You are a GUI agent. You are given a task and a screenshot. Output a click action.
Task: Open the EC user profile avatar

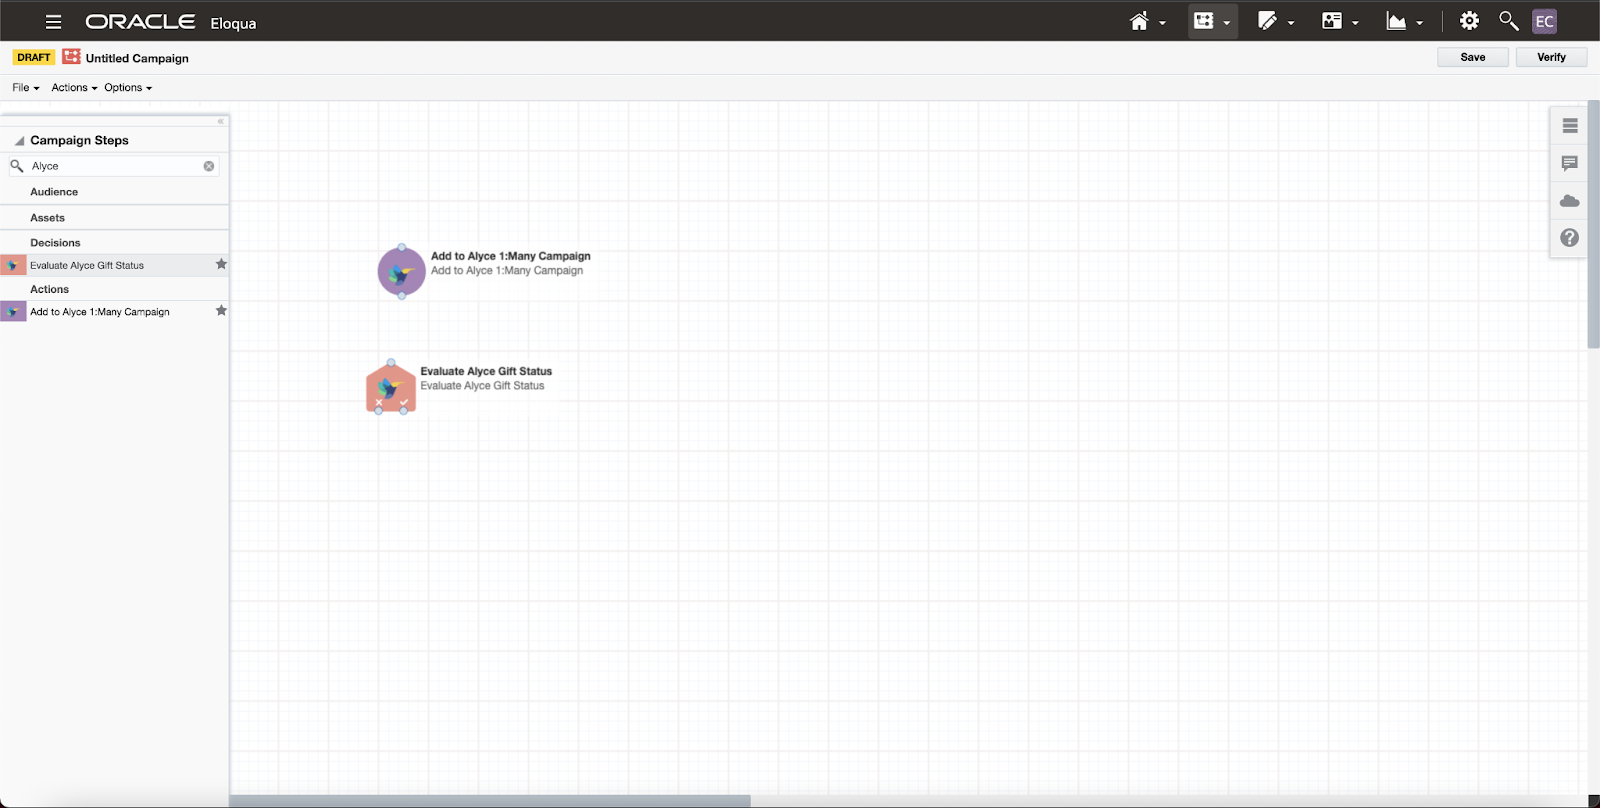(1545, 21)
